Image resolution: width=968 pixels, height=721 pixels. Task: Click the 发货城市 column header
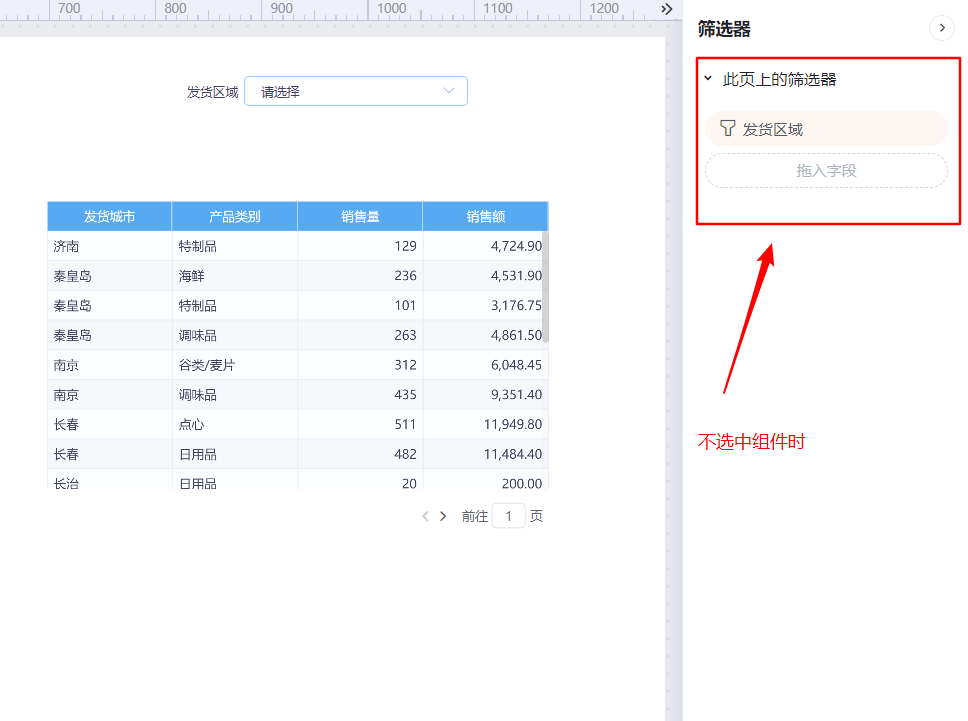coord(109,217)
